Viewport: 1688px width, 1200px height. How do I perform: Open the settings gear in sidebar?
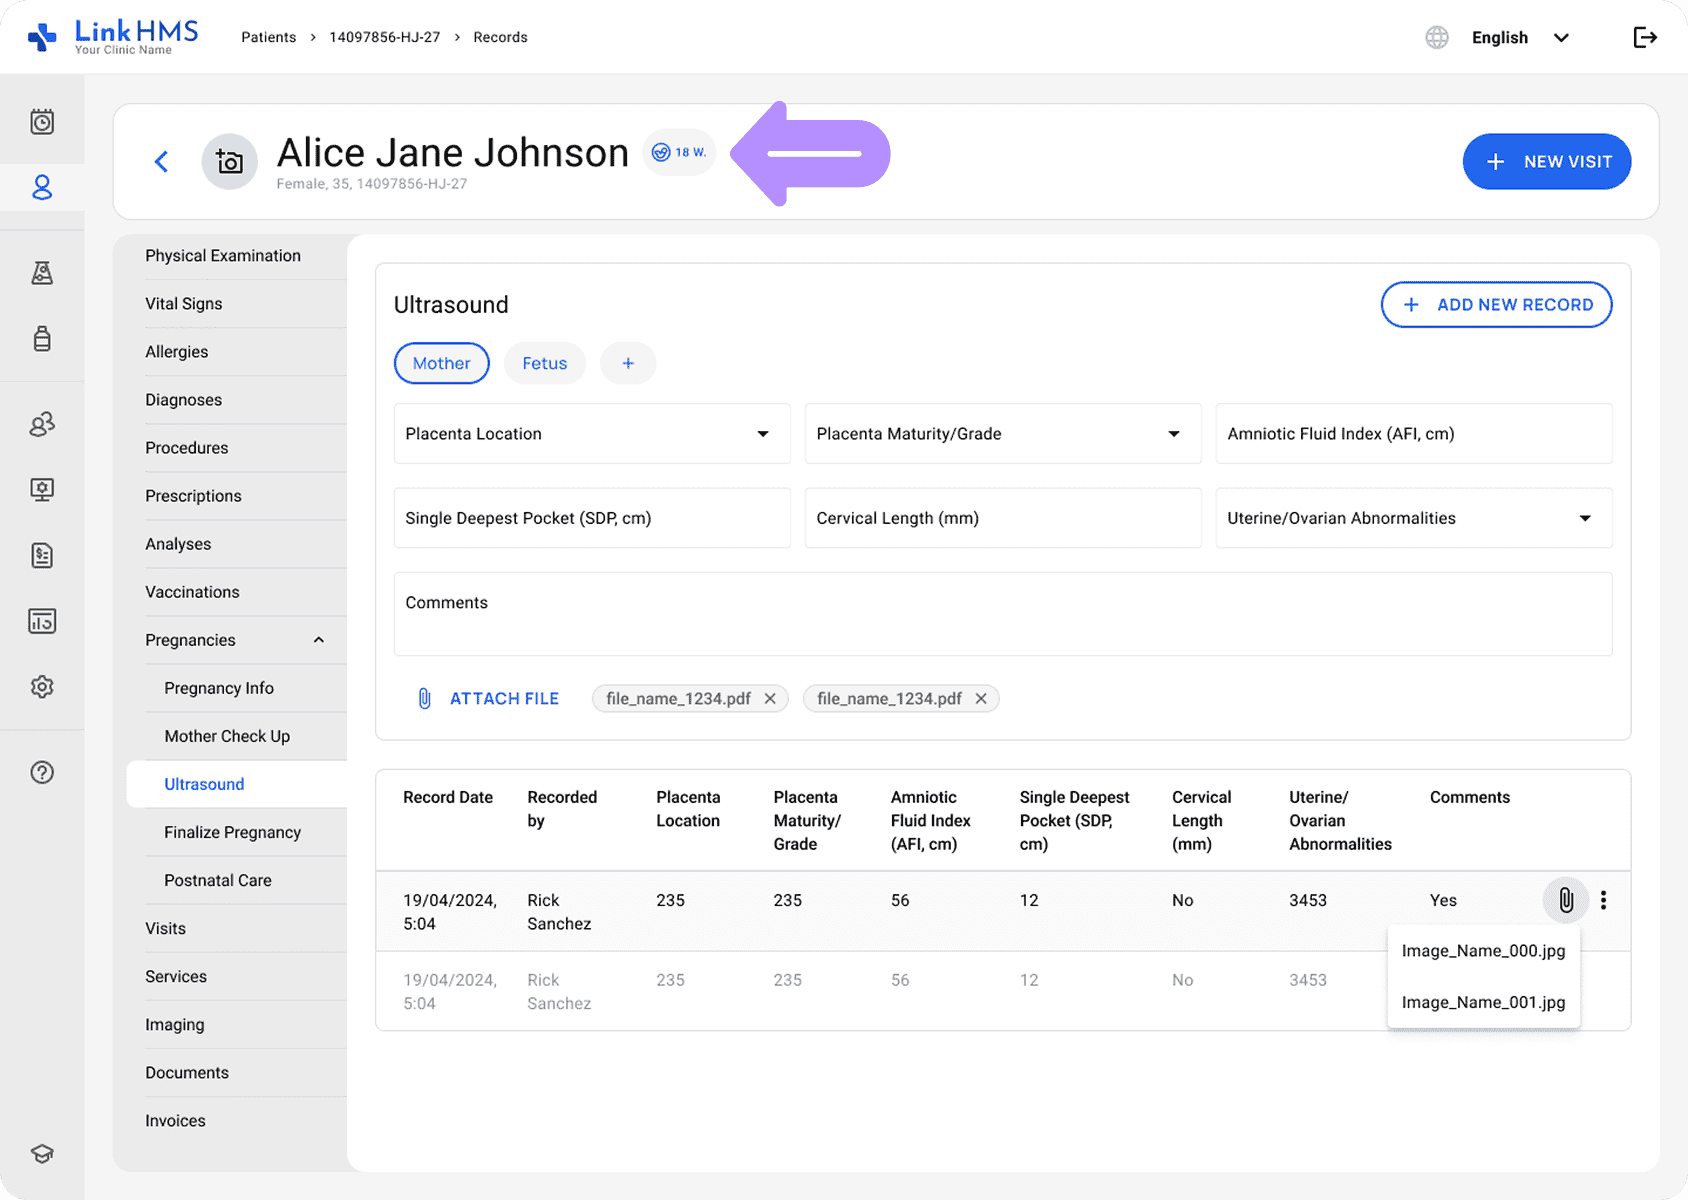[x=42, y=687]
